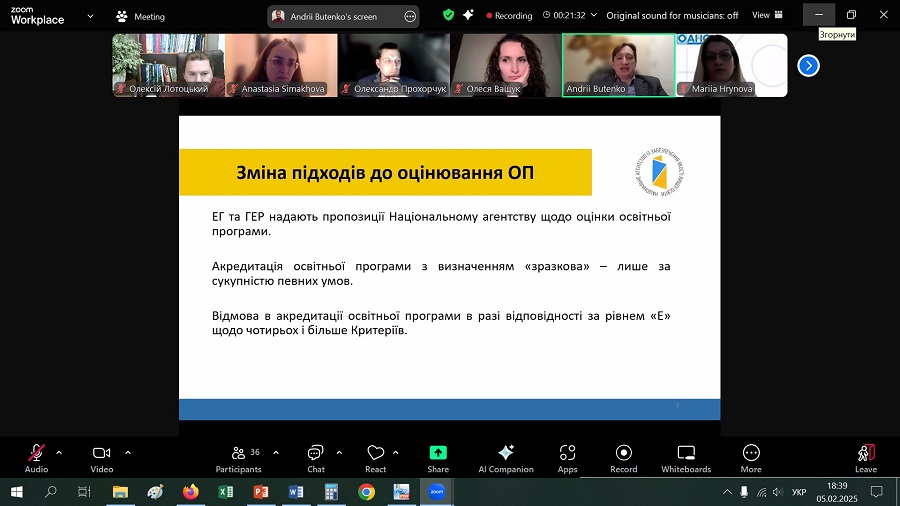Expand video options arrow beside Video
900x506 pixels.
click(128, 452)
